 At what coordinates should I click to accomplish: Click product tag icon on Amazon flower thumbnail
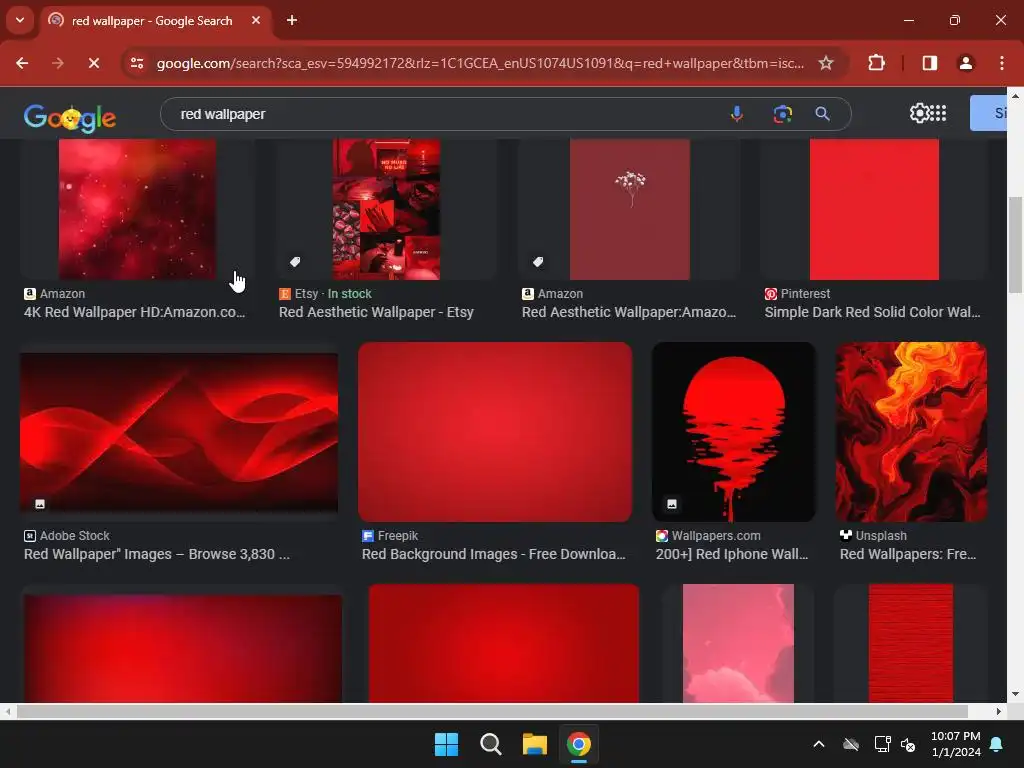(x=538, y=262)
